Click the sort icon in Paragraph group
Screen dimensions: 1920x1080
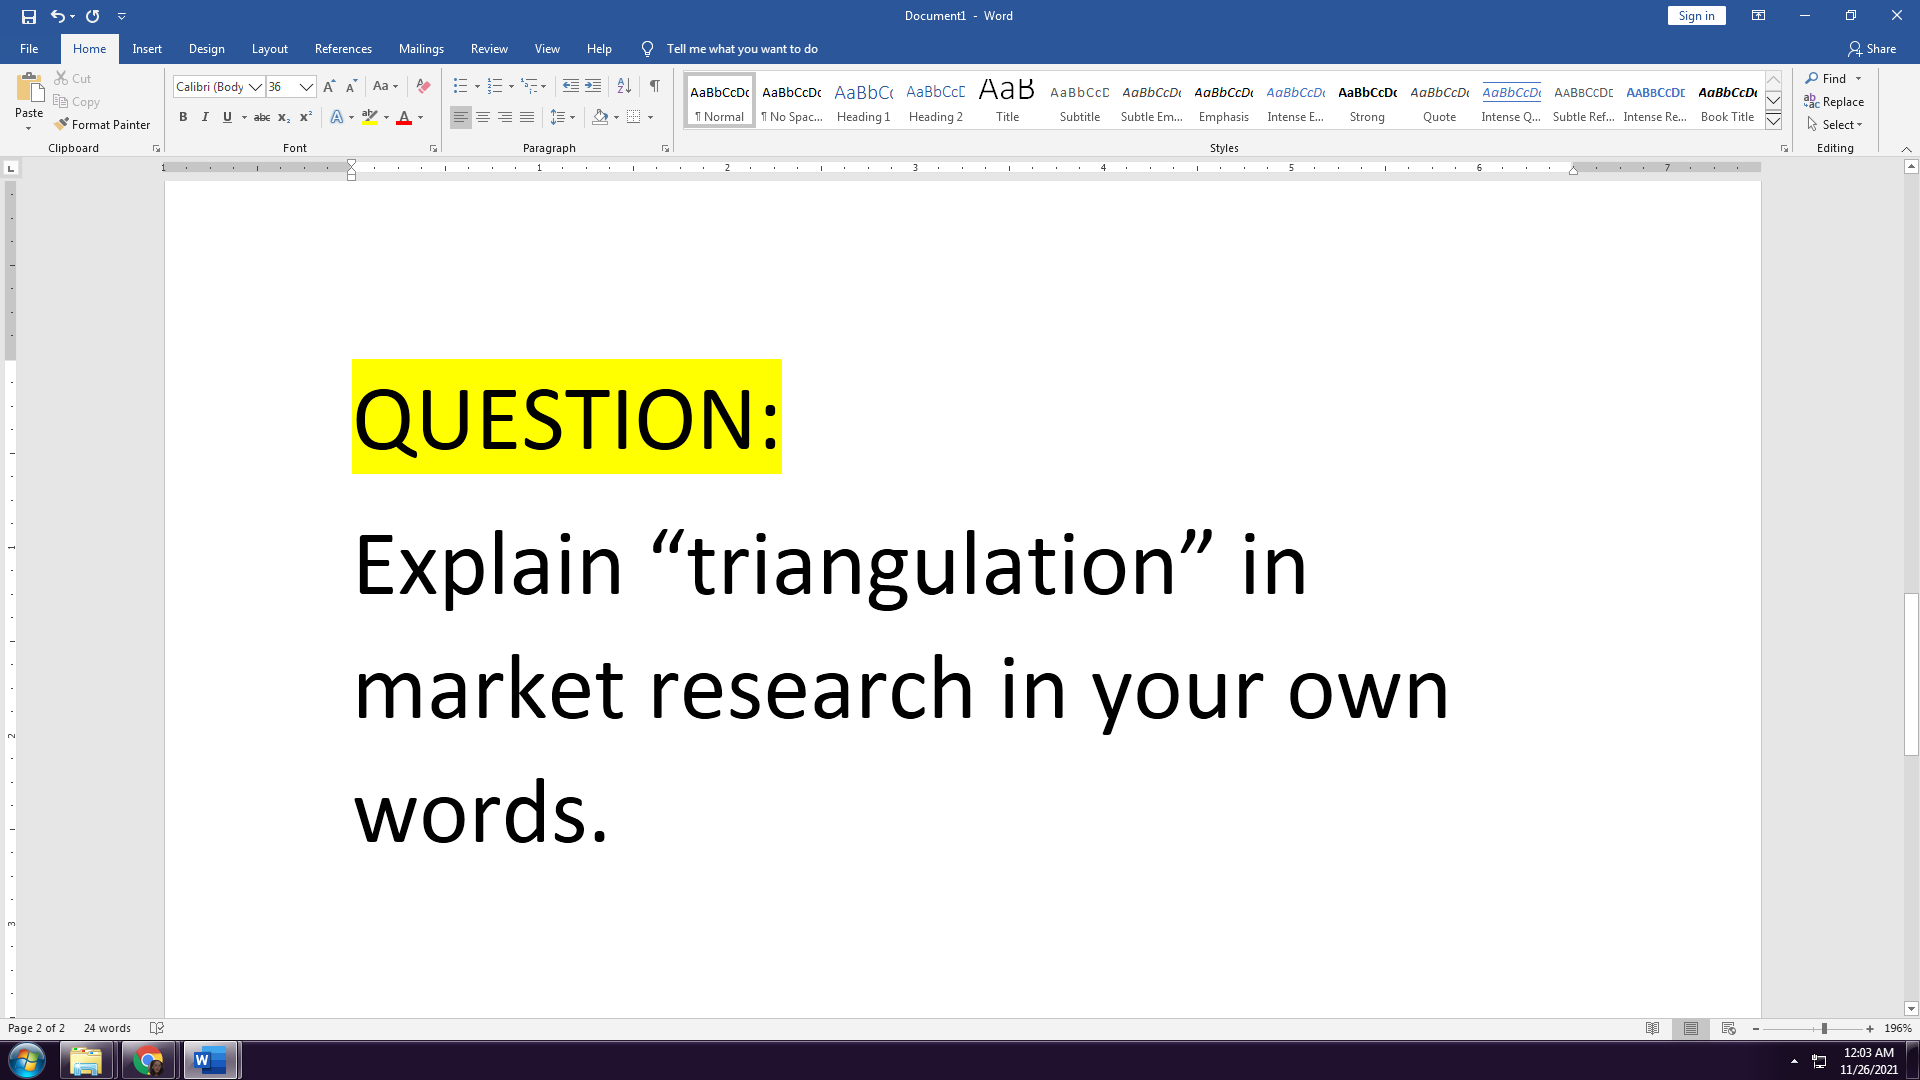(624, 86)
